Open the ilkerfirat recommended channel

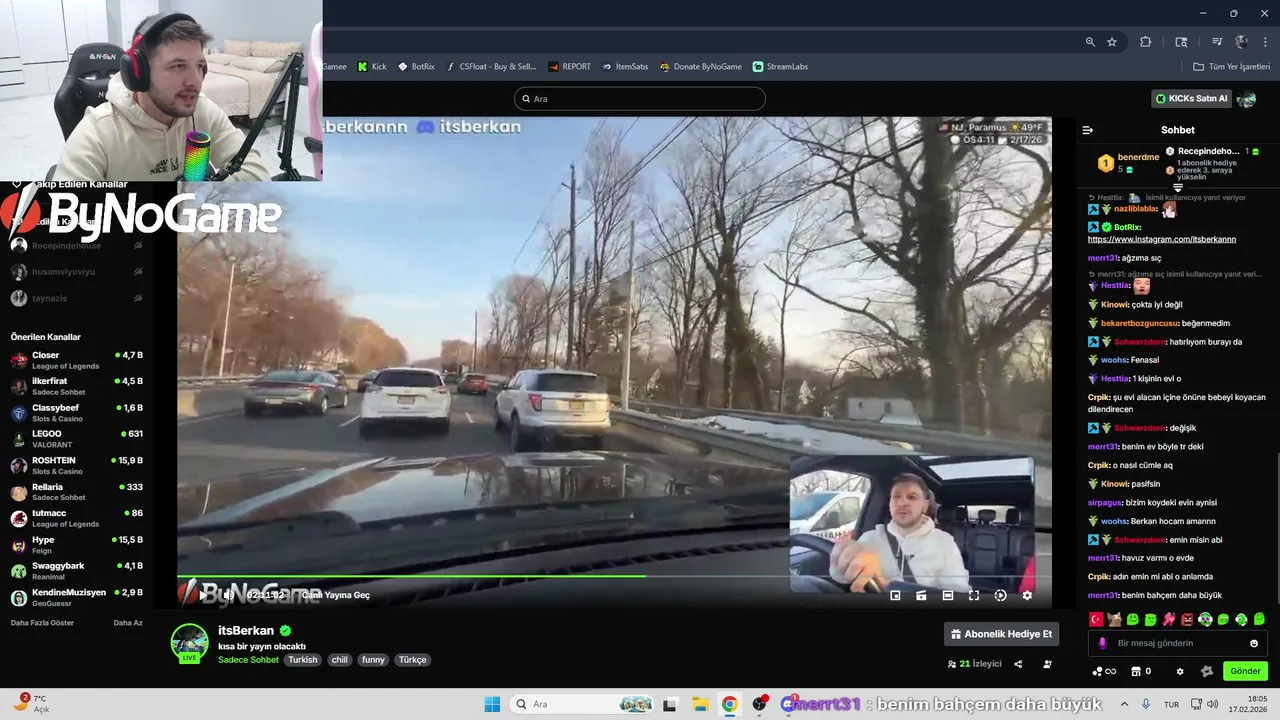pyautogui.click(x=77, y=386)
